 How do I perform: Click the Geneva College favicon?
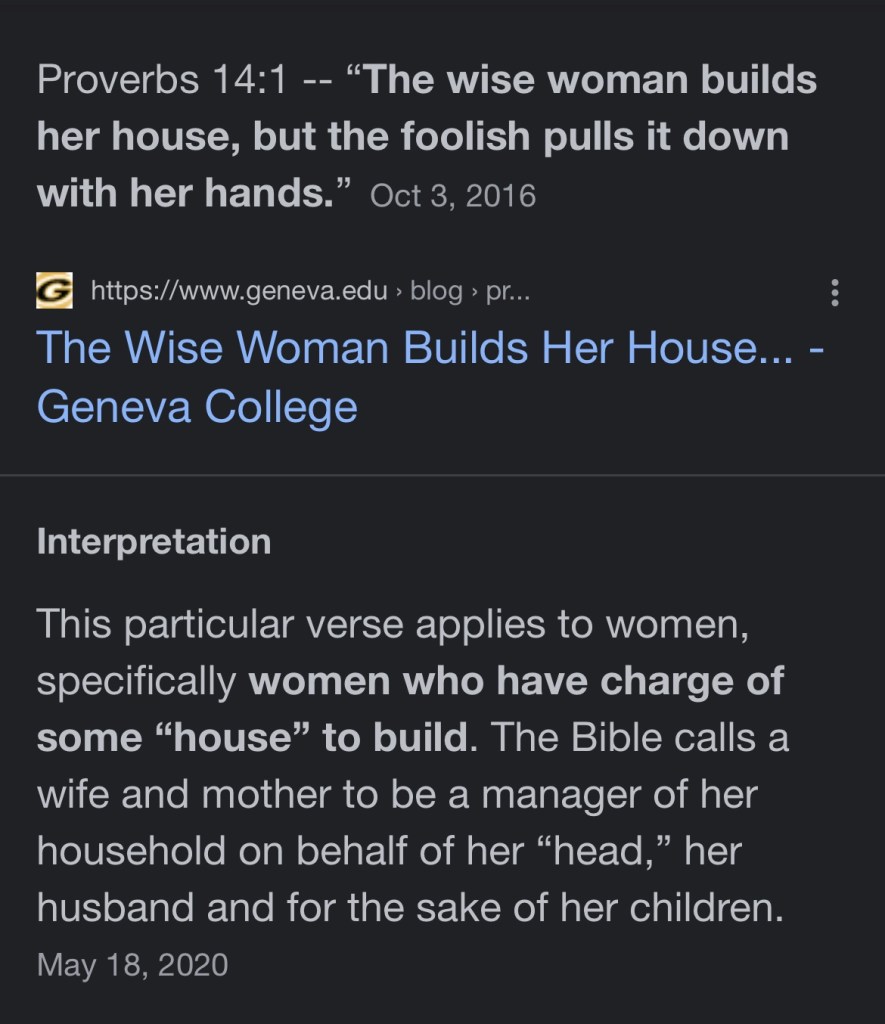pos(55,291)
